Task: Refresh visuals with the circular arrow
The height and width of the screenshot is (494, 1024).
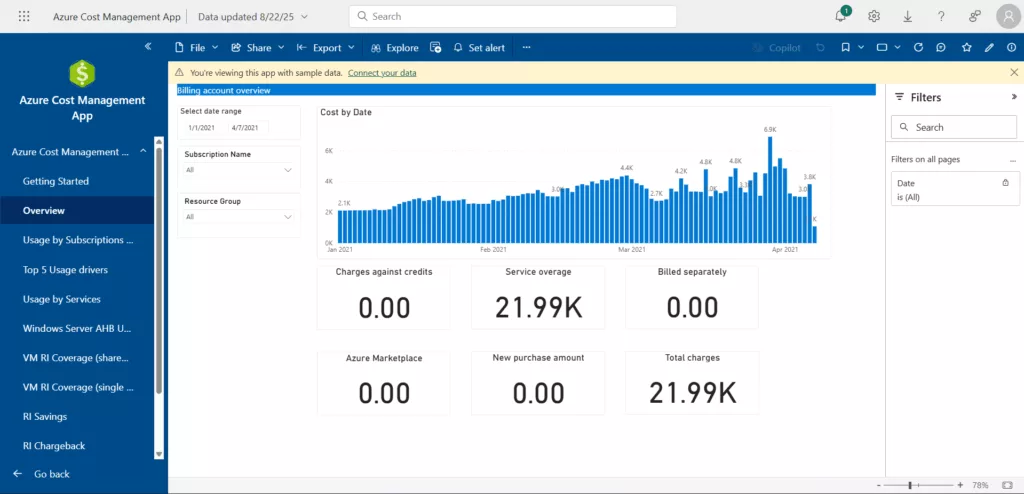Action: click(x=918, y=47)
